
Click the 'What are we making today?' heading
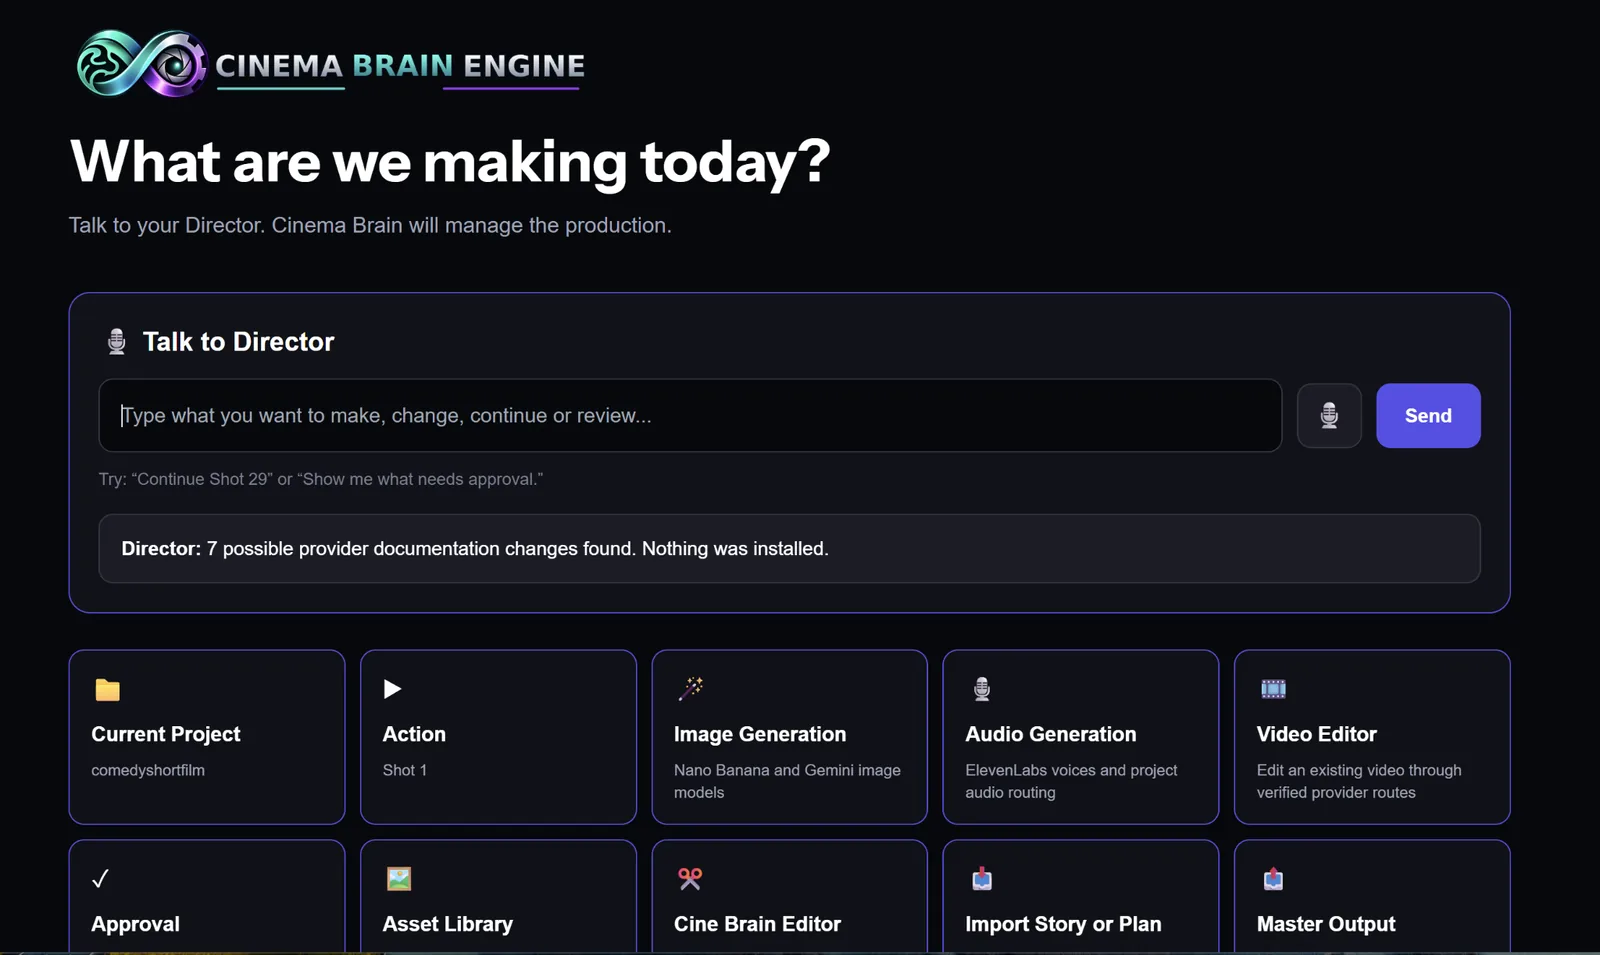click(450, 162)
